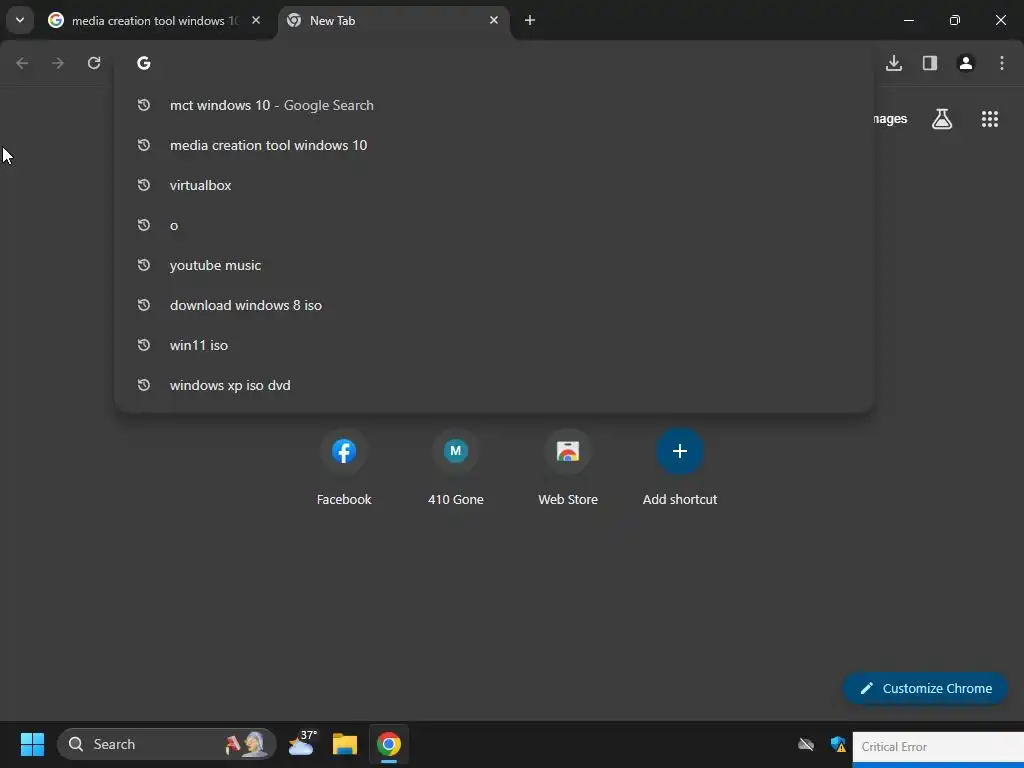Go back with the back arrow
The width and height of the screenshot is (1024, 768).
[22, 63]
